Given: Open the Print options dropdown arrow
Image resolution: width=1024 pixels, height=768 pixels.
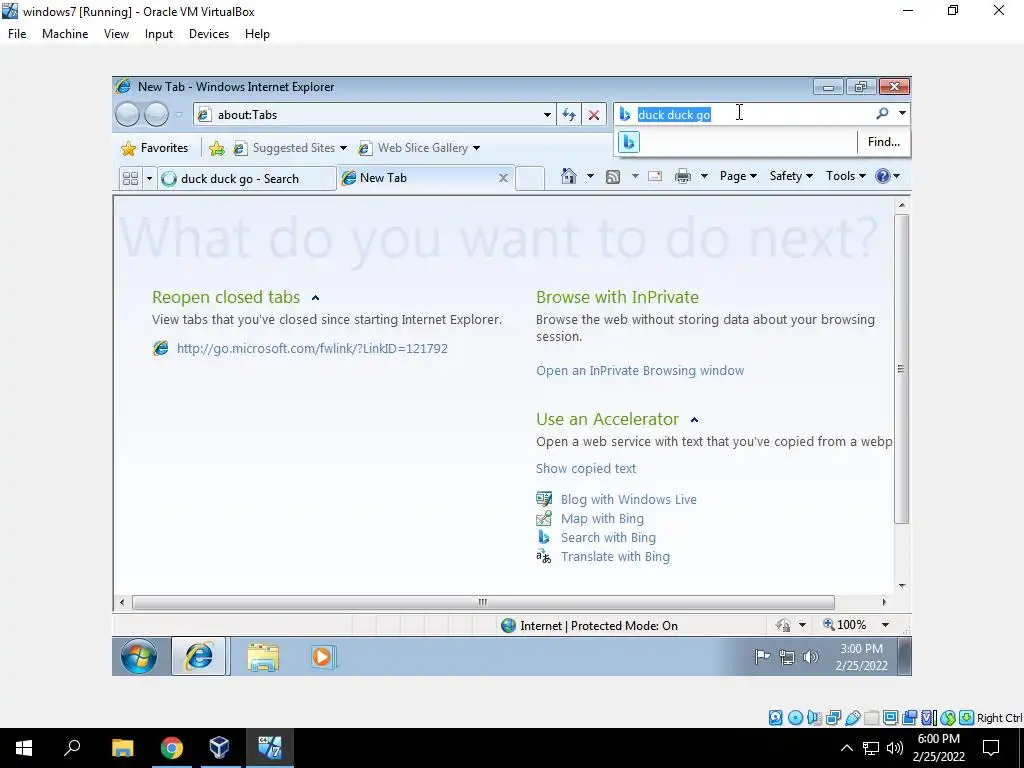Looking at the screenshot, I should pyautogui.click(x=704, y=176).
